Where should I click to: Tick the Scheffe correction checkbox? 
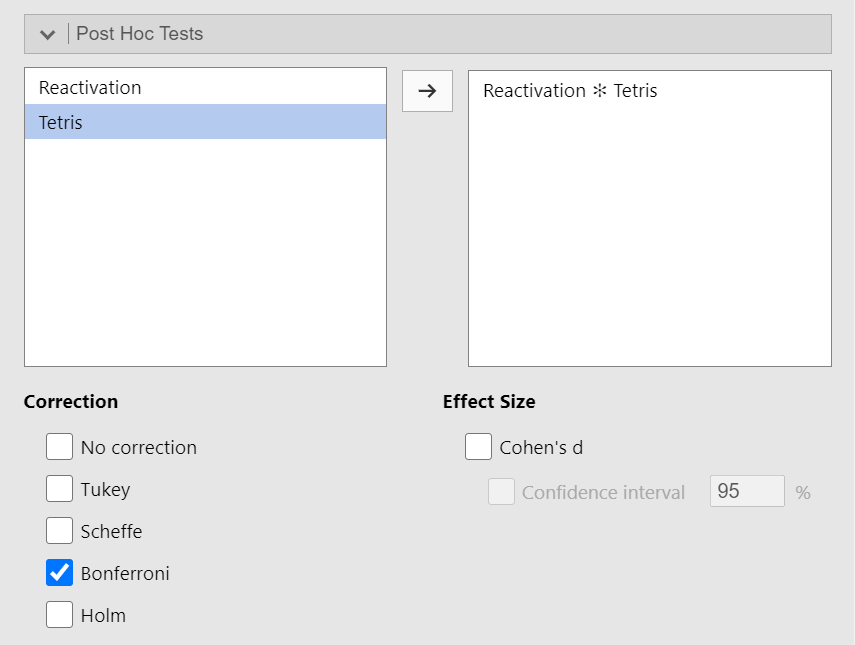tap(59, 531)
